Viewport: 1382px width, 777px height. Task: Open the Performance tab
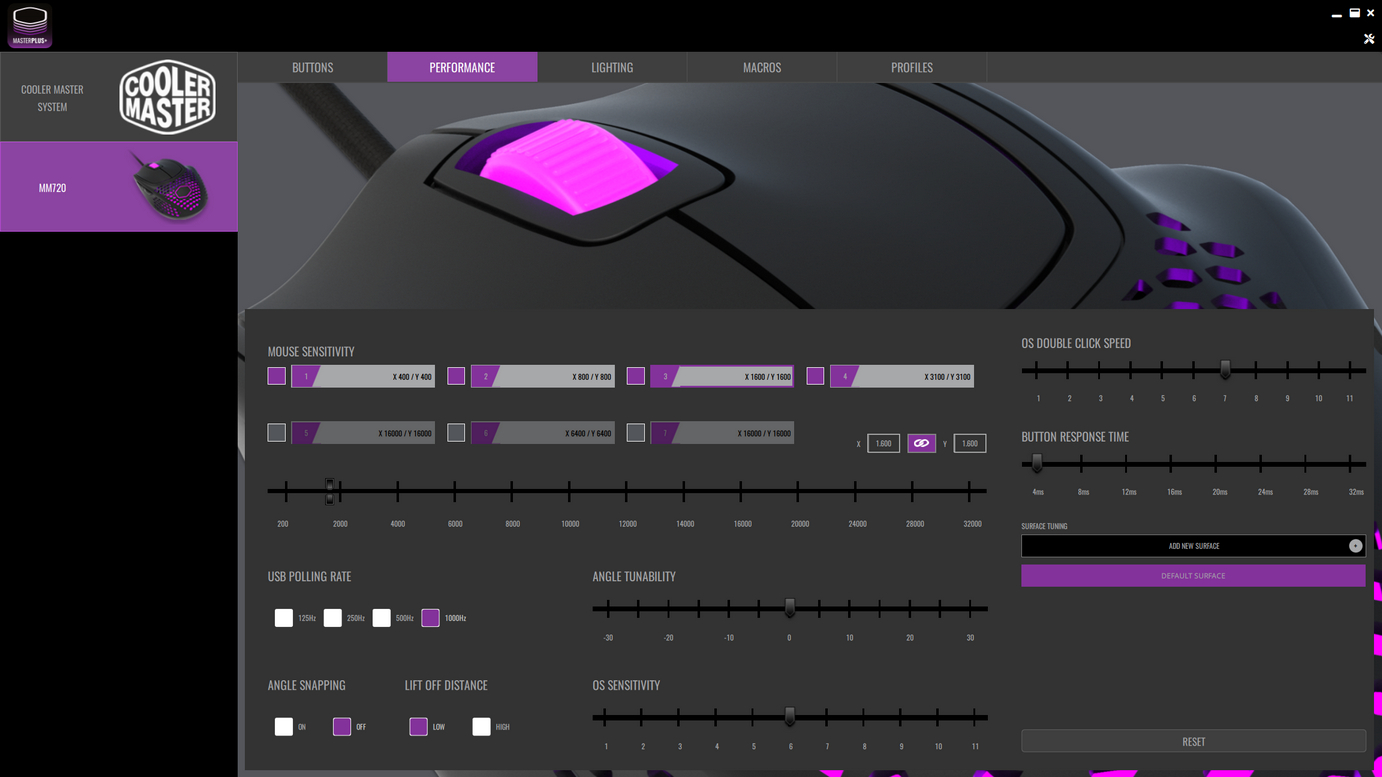(462, 67)
